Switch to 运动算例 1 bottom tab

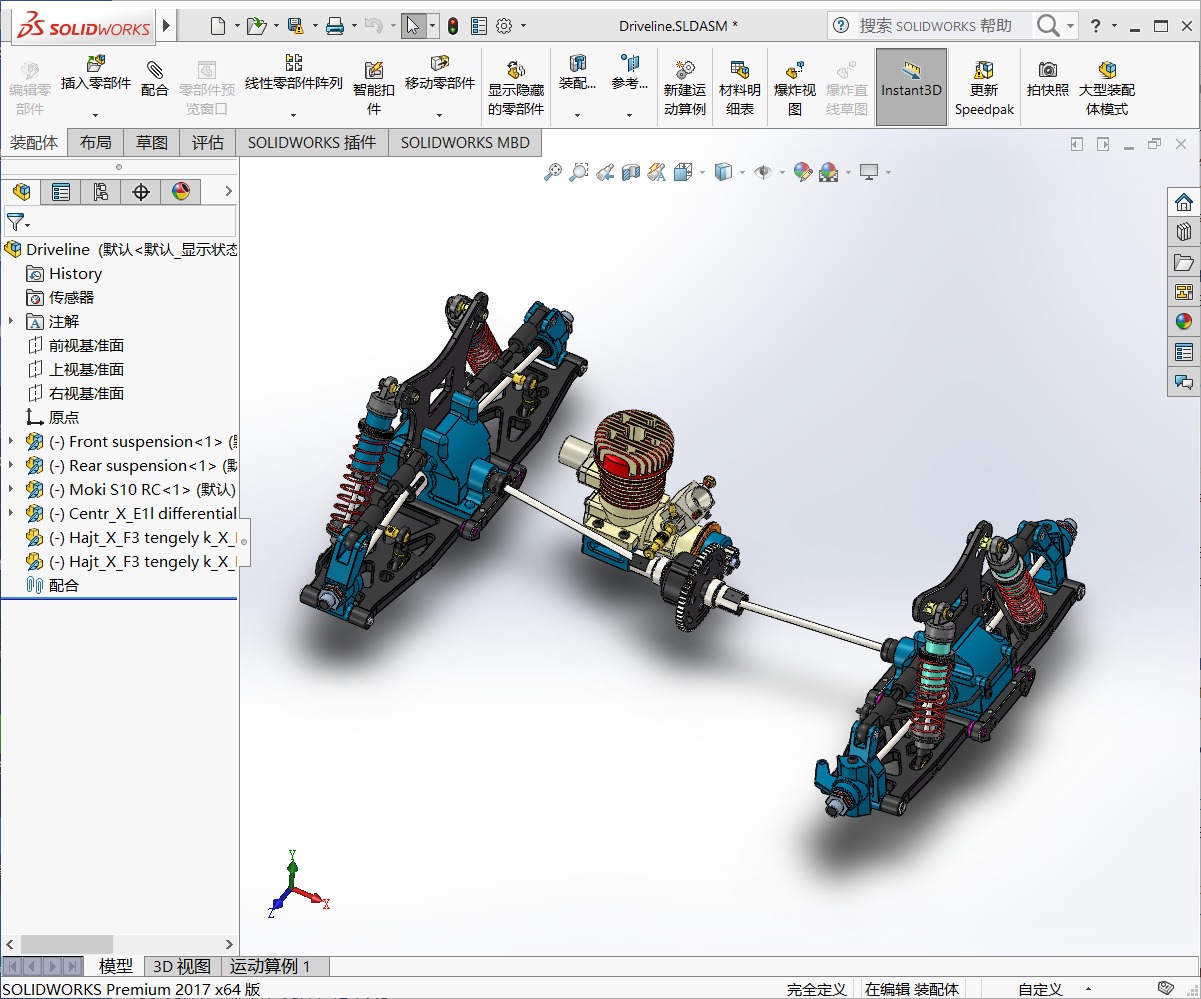(270, 966)
